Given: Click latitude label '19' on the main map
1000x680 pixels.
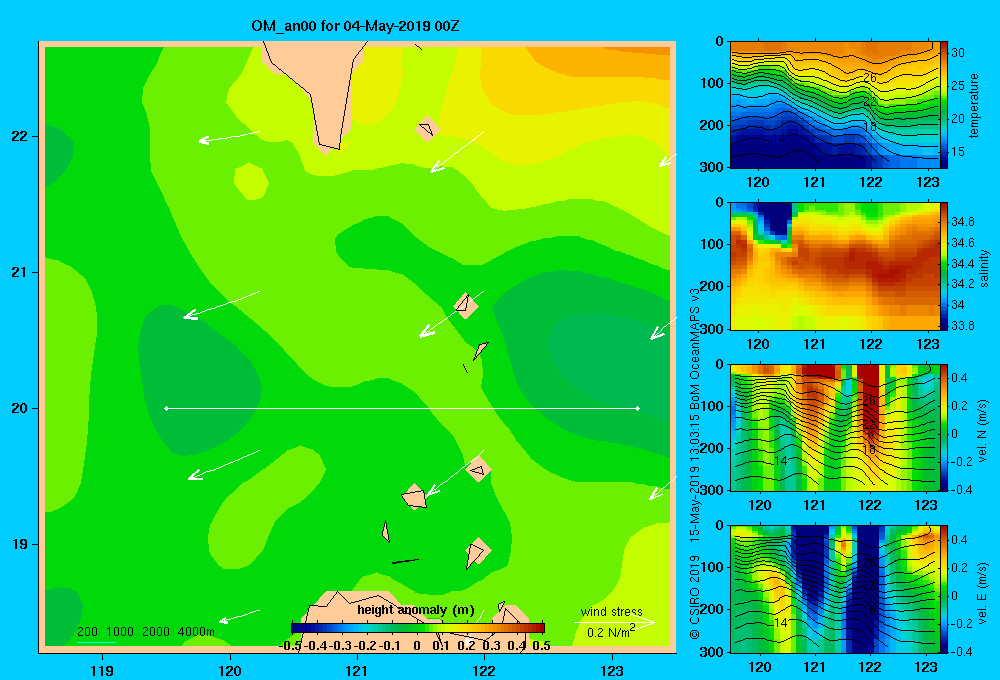Looking at the screenshot, I should [20, 544].
